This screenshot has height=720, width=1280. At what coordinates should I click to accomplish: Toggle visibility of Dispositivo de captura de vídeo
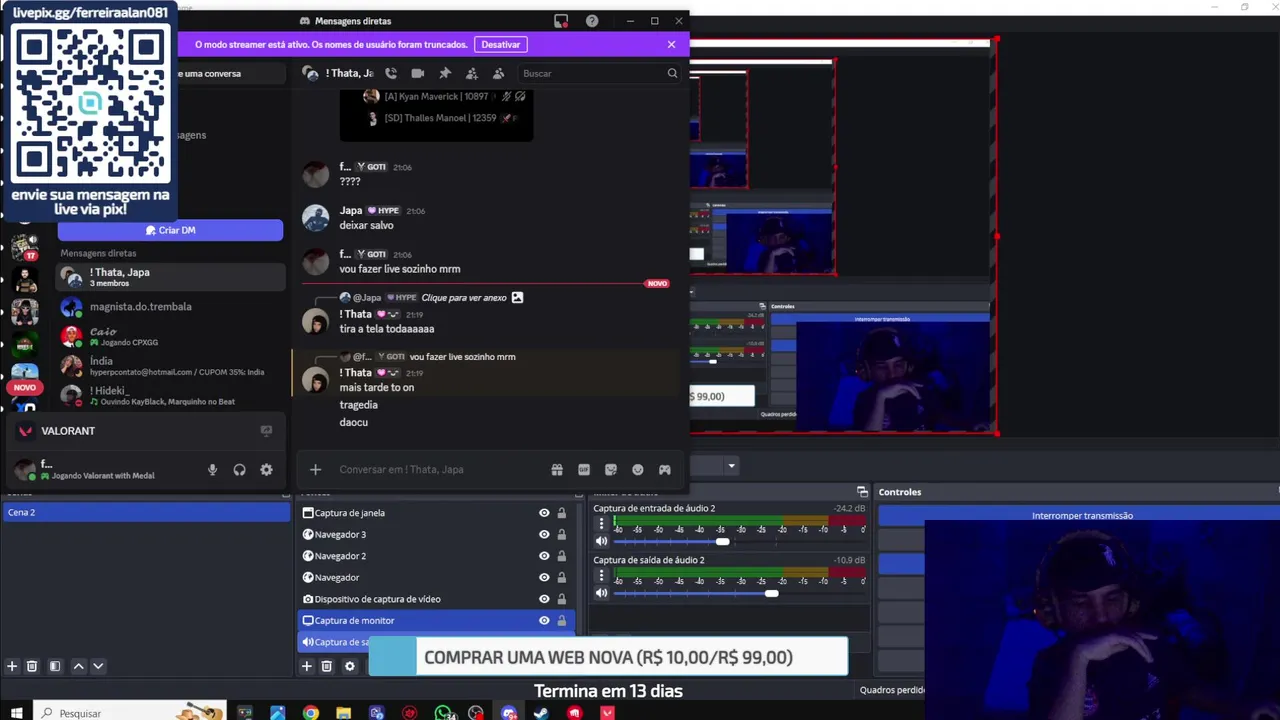coord(544,599)
